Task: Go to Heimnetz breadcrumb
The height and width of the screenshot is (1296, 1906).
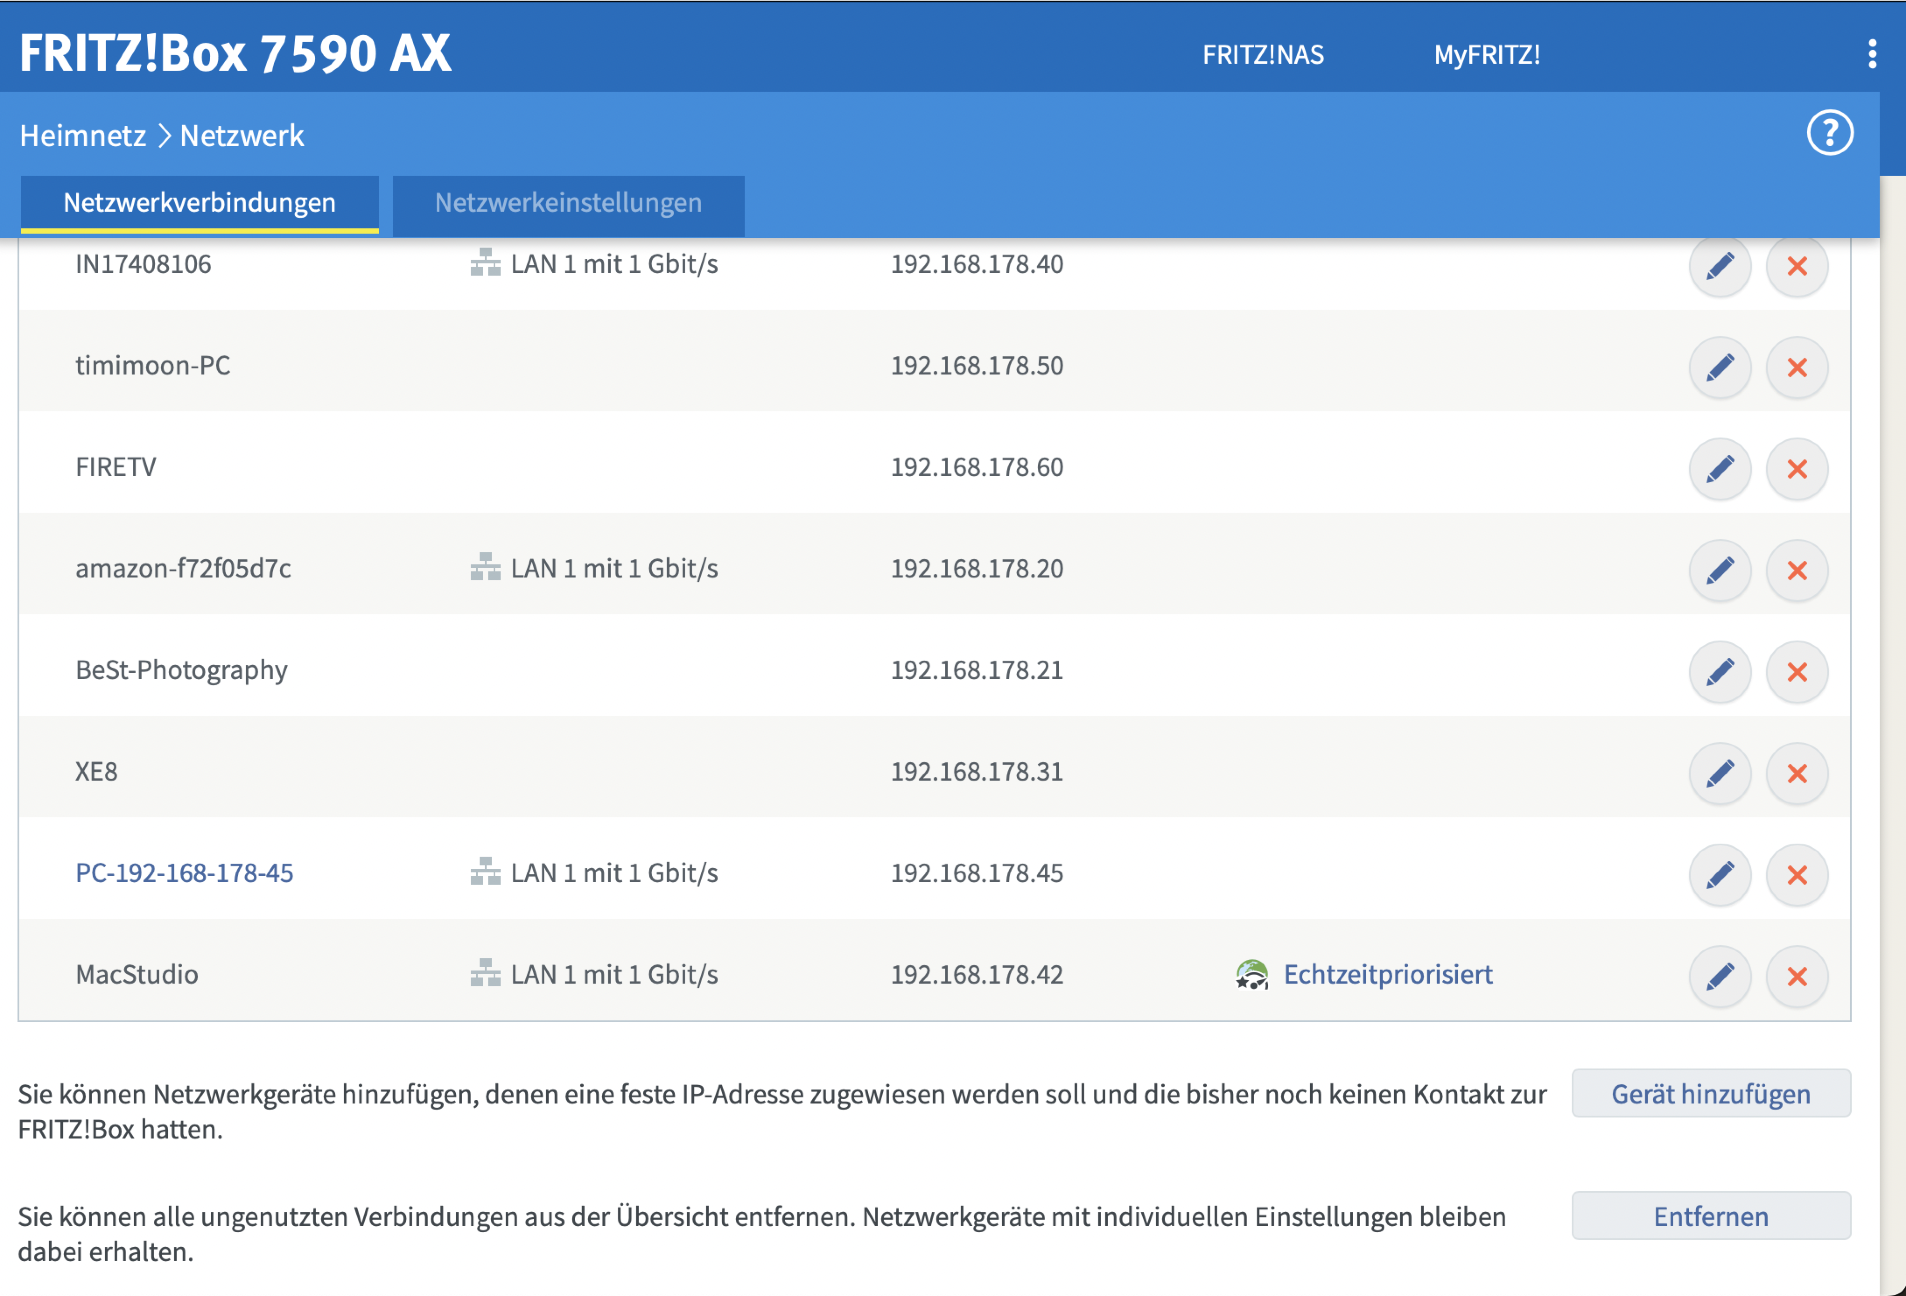Action: pyautogui.click(x=83, y=135)
